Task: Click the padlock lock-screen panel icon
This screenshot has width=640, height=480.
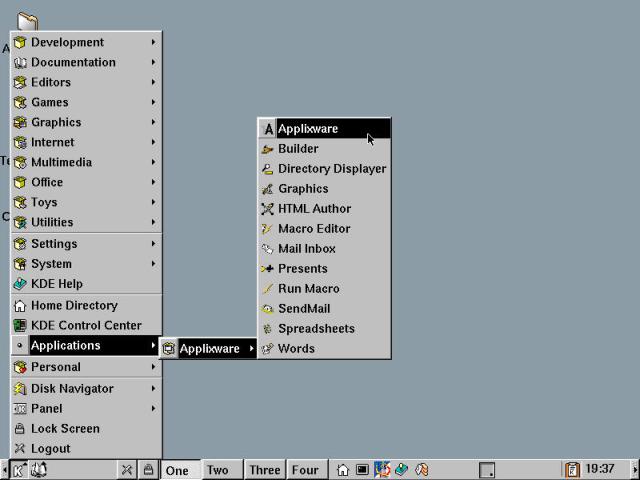Action: click(148, 469)
